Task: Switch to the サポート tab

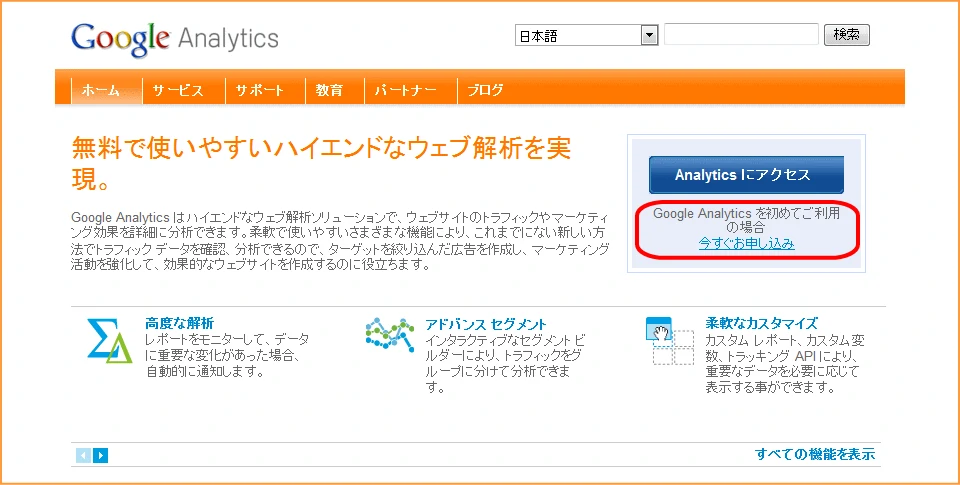Action: tap(260, 90)
